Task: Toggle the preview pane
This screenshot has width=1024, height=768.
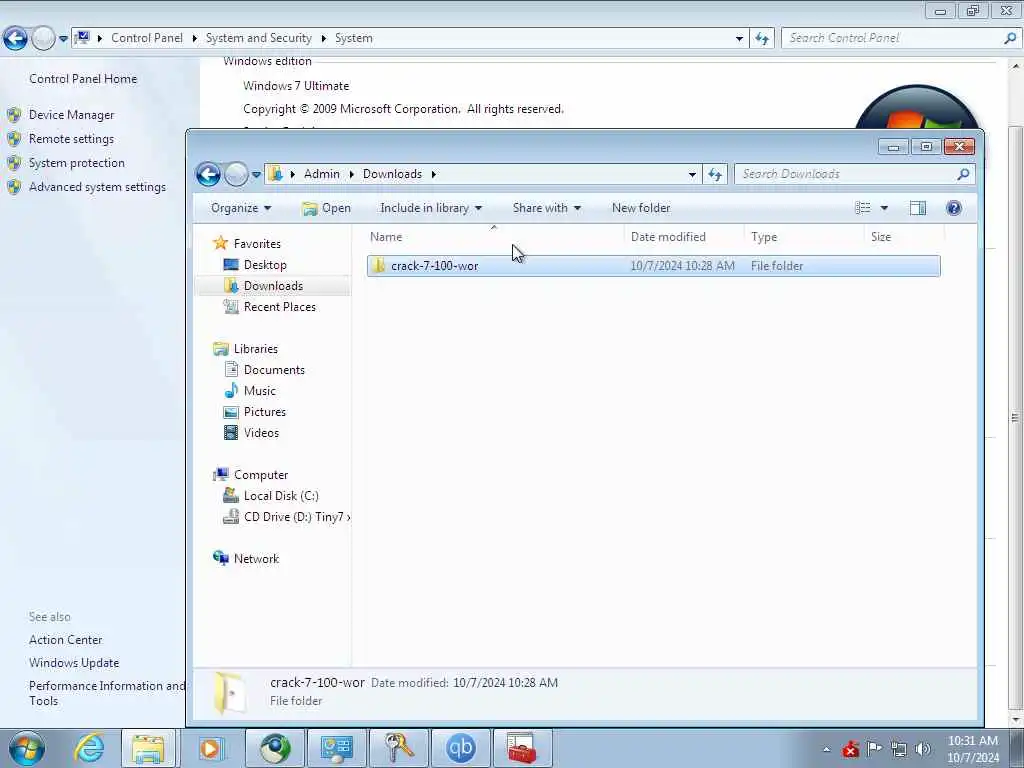Action: [918, 208]
